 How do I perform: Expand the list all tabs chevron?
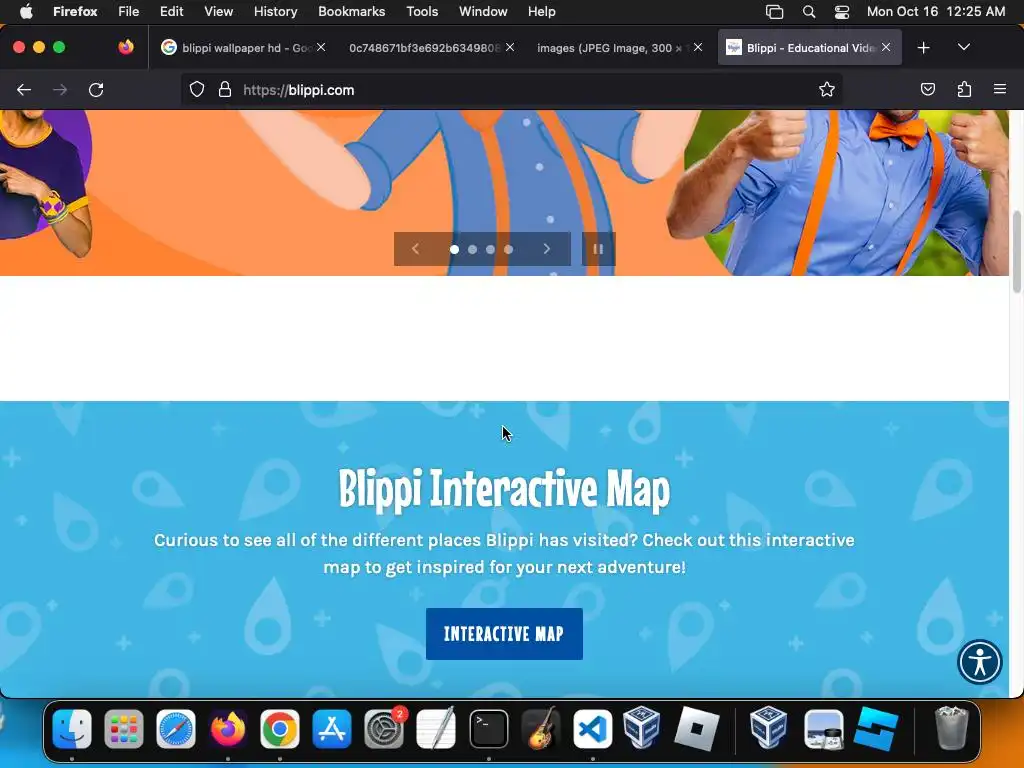point(963,47)
